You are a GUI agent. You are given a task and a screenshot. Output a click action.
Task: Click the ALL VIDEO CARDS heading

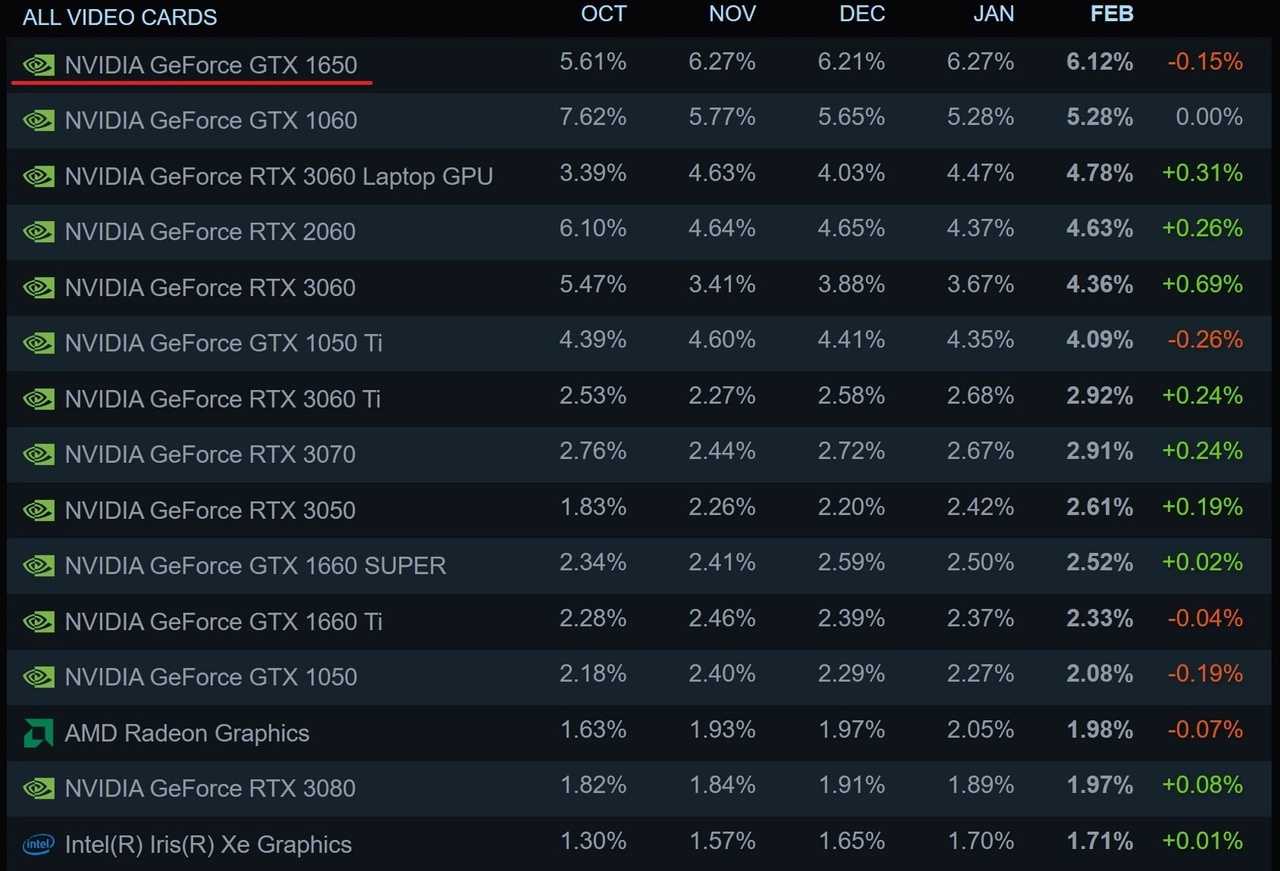click(119, 17)
